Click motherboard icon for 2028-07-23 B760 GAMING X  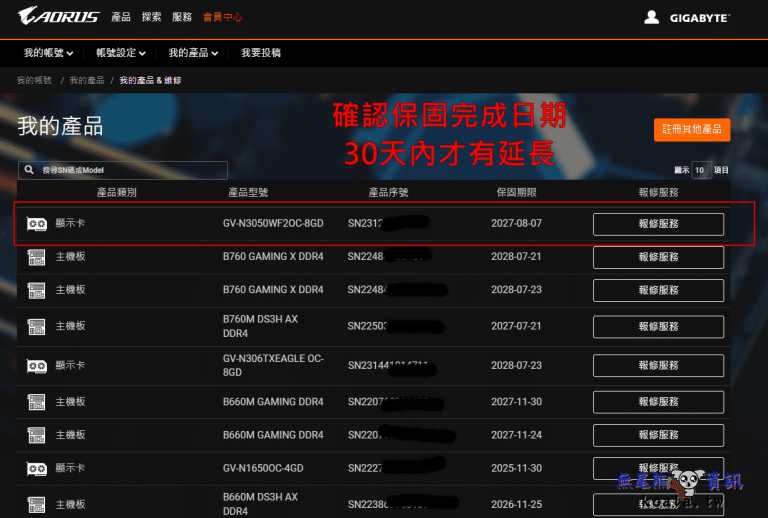pos(37,290)
